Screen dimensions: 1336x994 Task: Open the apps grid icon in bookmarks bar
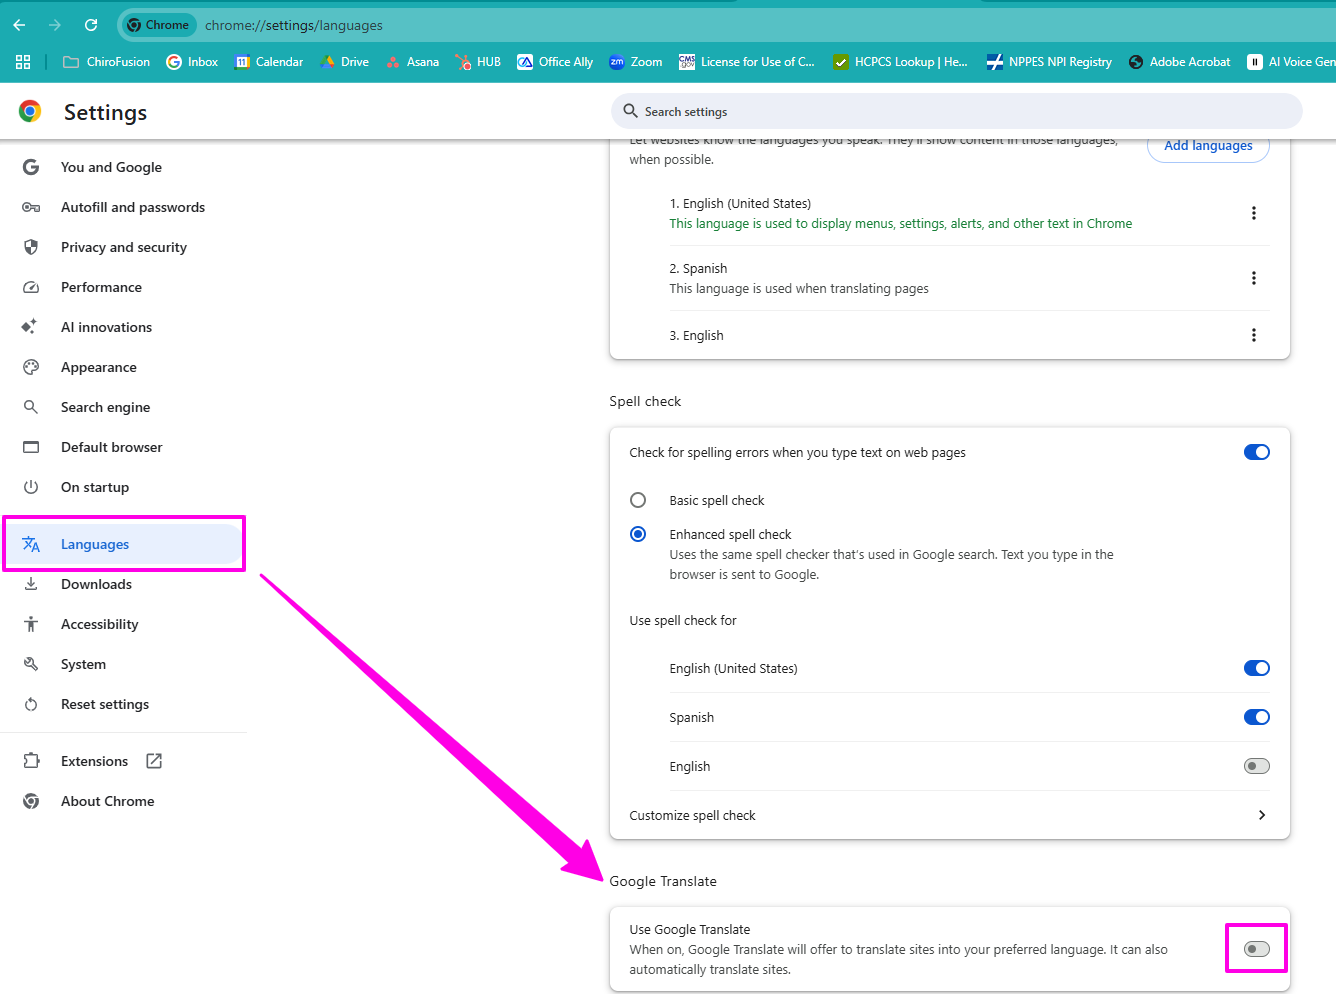[23, 62]
